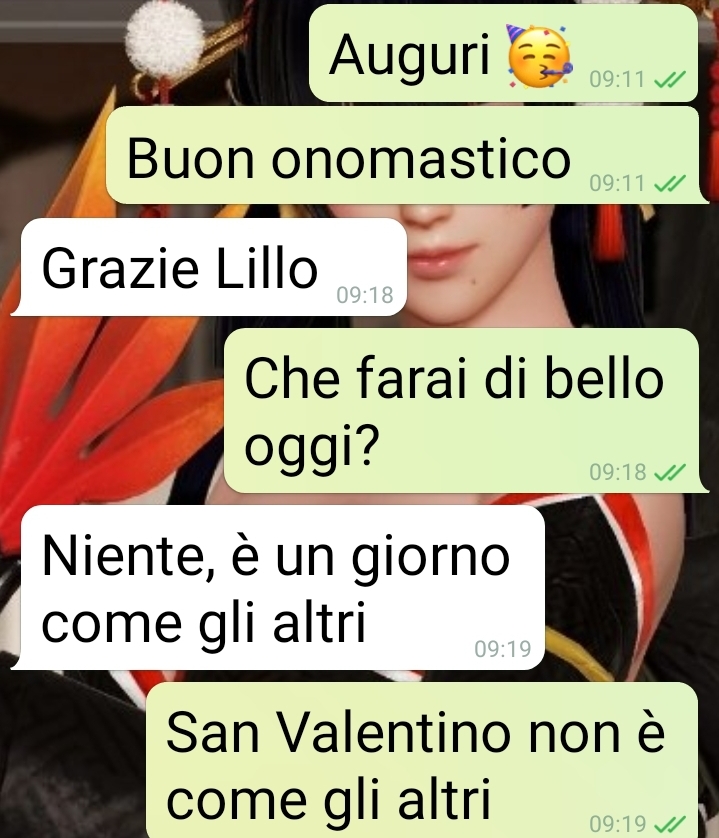The image size is (719, 838).
Task: Click the double-check ticks on 'Che farai di bello oggi?'
Action: click(x=670, y=472)
